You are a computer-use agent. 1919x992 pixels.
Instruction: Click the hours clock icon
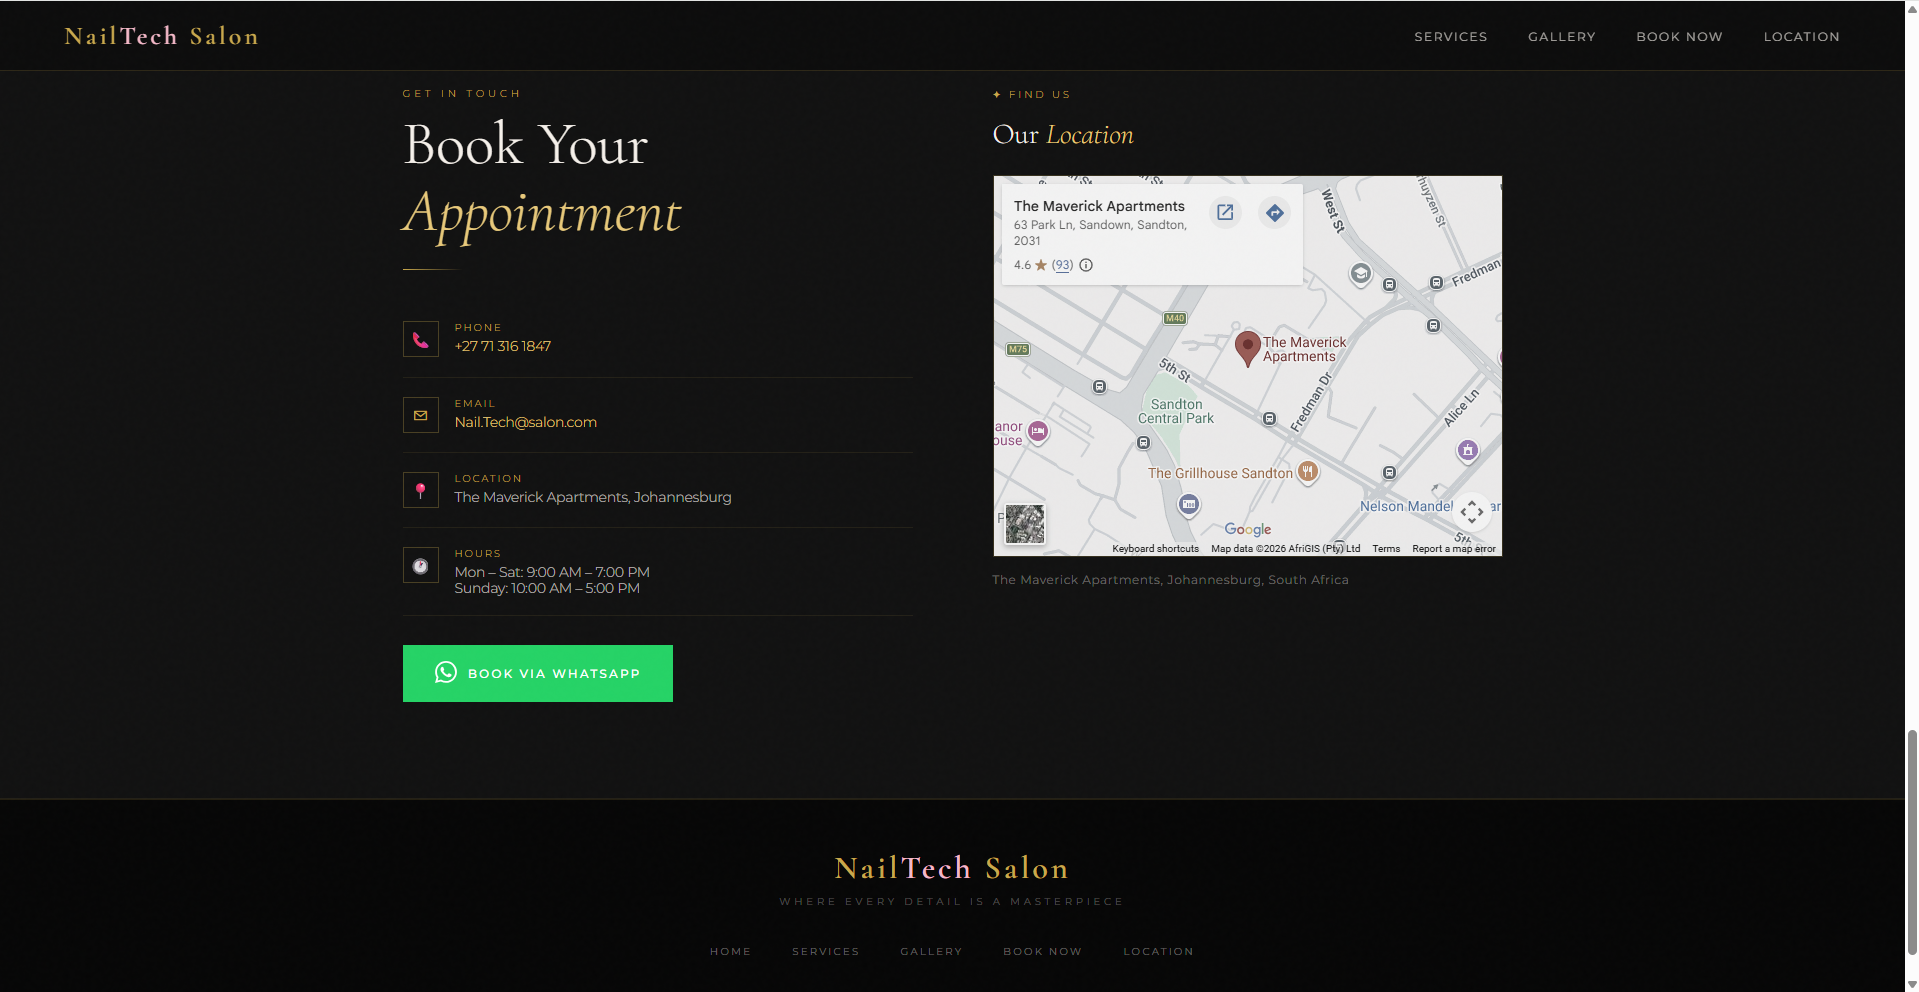pyautogui.click(x=421, y=566)
